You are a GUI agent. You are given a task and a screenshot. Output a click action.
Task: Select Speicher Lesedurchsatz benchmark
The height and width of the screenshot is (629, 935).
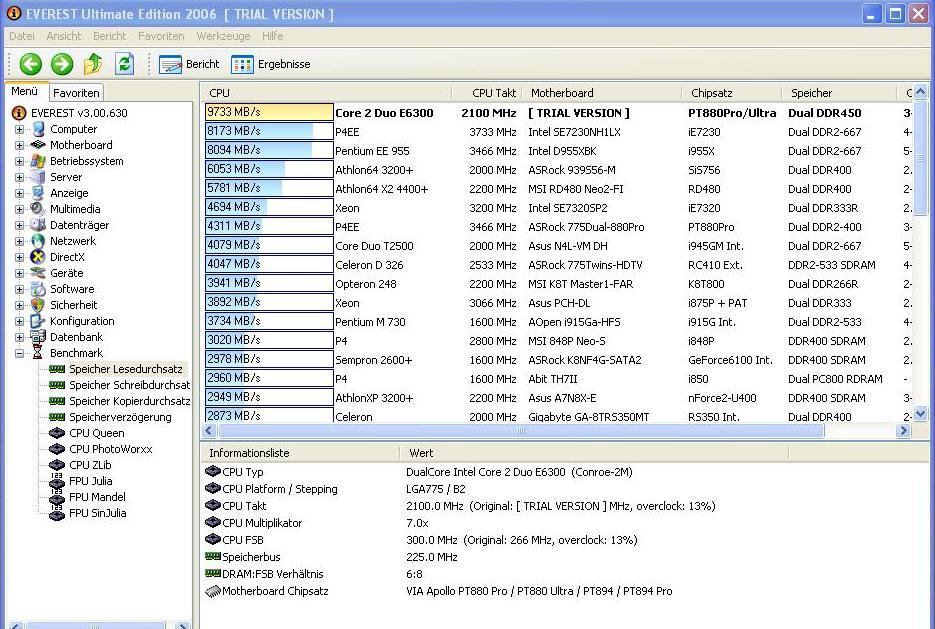126,369
